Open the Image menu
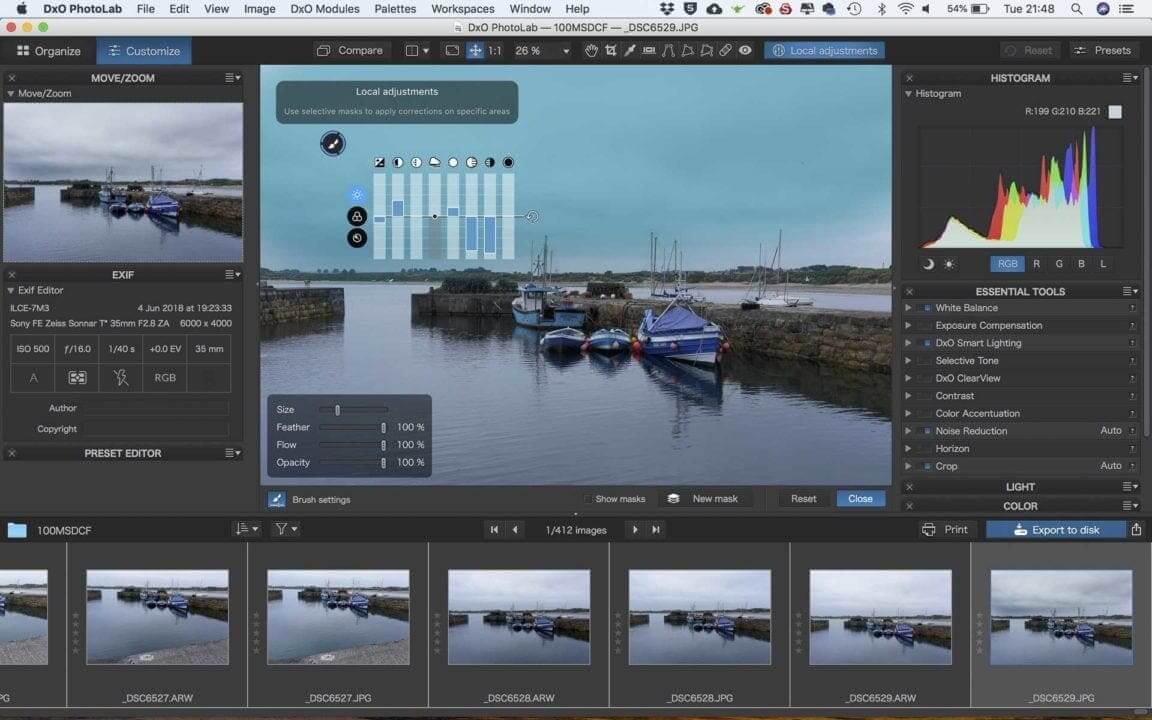1152x720 pixels. coord(259,9)
